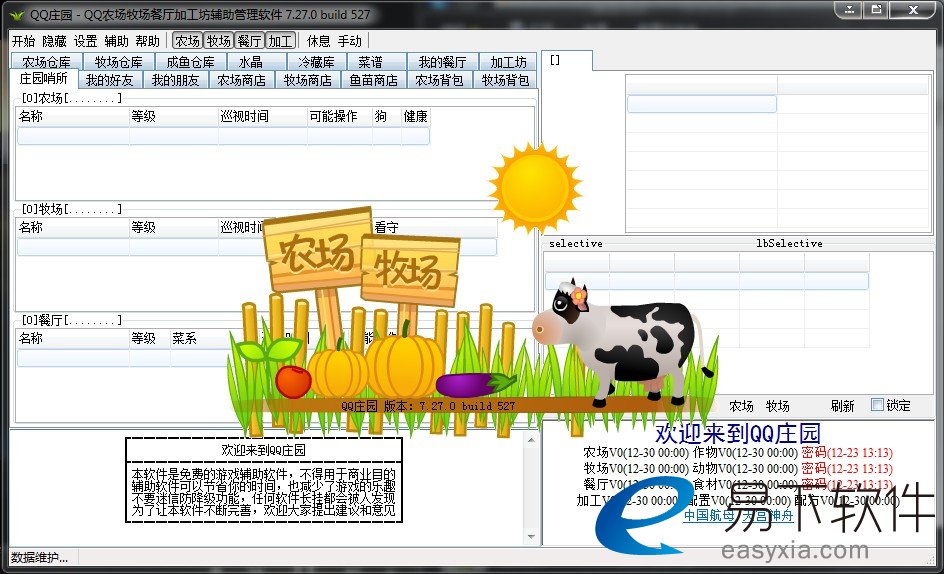Switch to the 我的餐厅 tab
944x574 pixels.
442,62
